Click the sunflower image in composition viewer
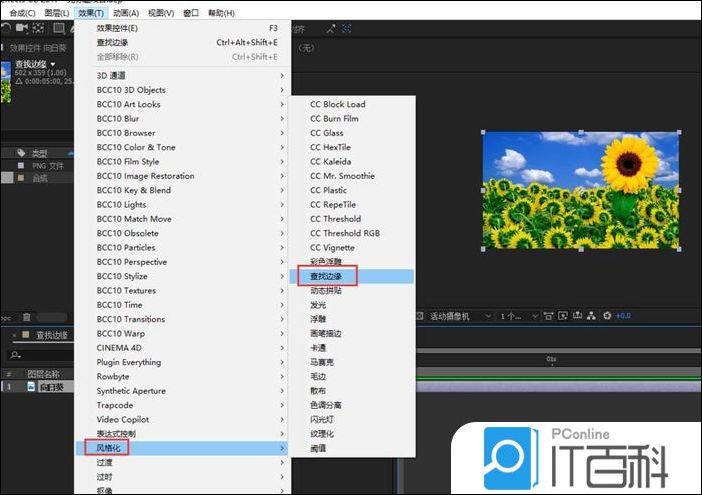 click(x=581, y=190)
